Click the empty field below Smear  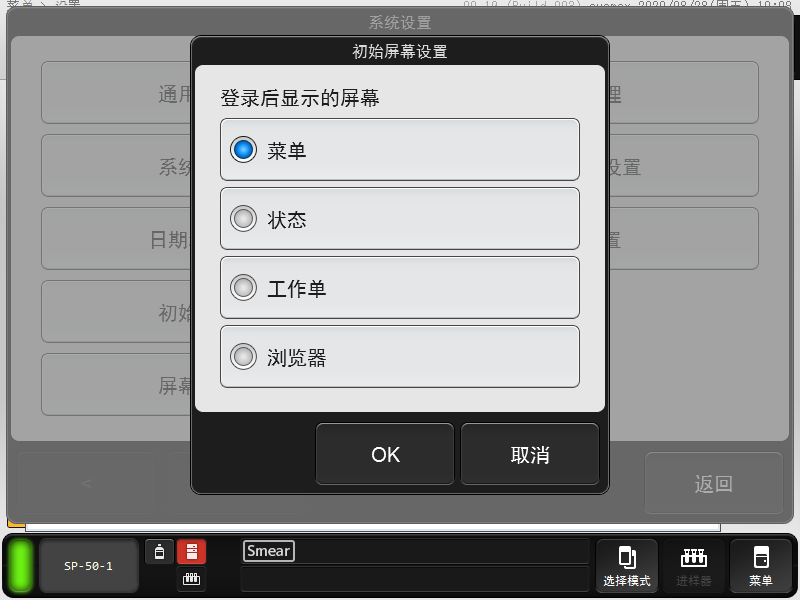414,579
